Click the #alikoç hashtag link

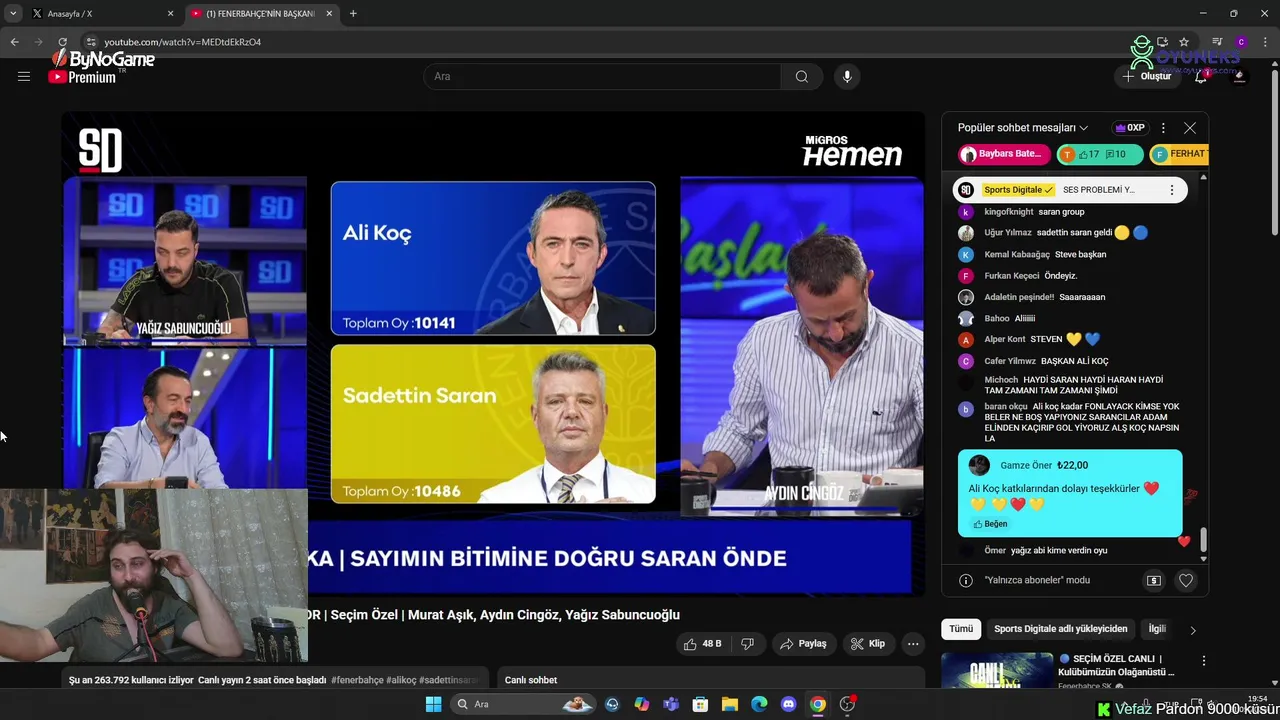[401, 680]
